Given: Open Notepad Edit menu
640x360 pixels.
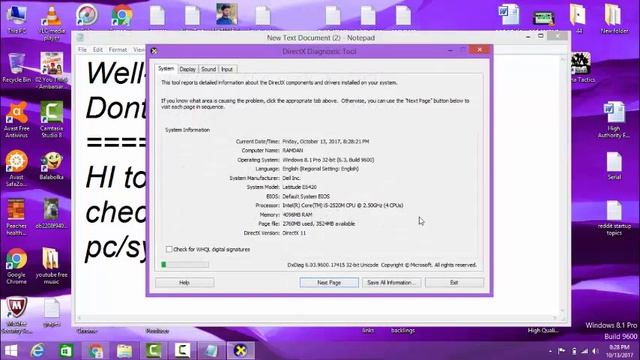Looking at the screenshot, I should click(x=98, y=49).
